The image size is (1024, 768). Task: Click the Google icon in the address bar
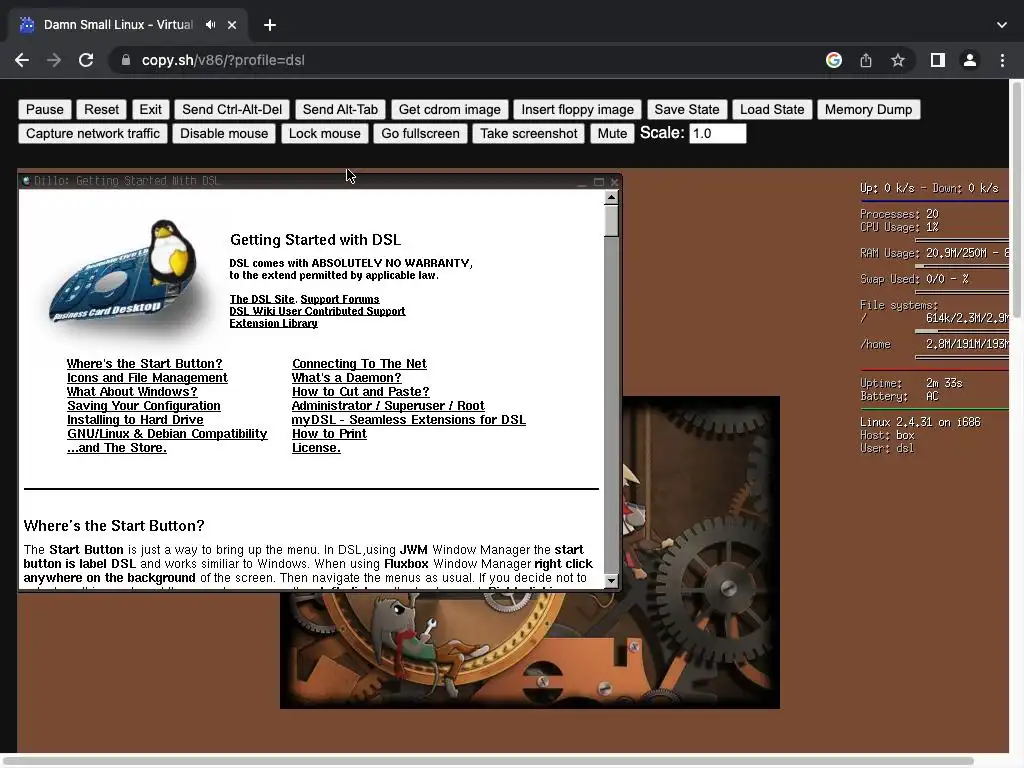833,60
